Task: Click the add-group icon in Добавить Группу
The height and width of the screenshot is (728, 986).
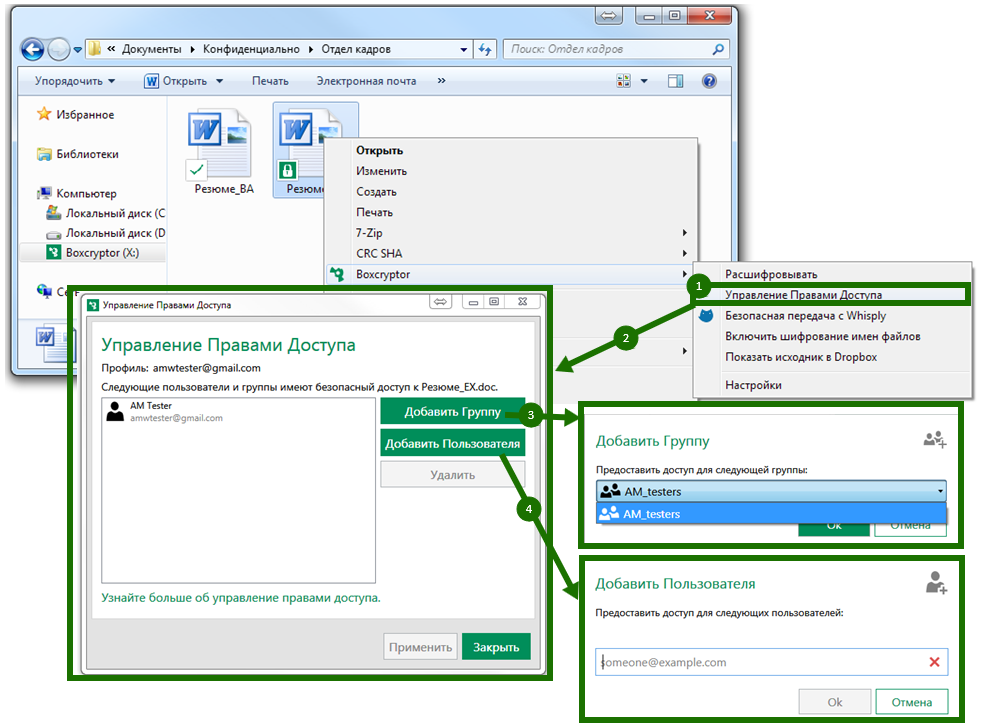Action: (x=934, y=439)
